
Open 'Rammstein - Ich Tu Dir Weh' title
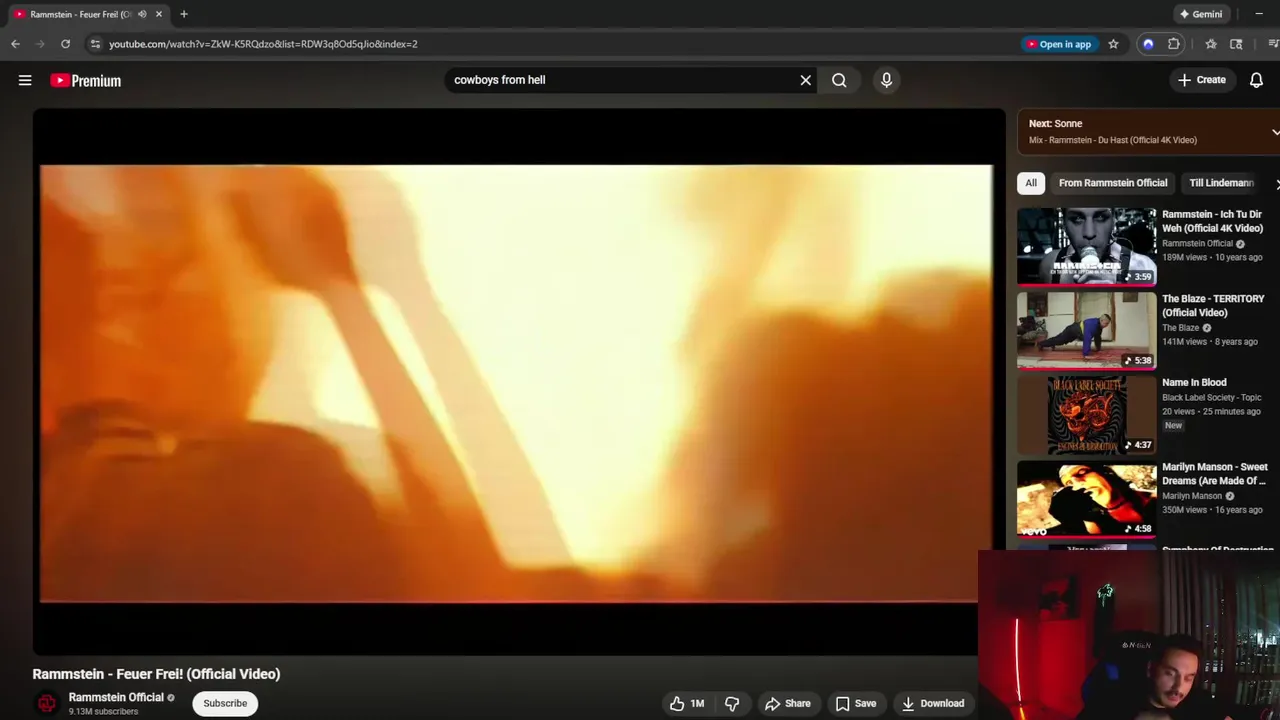coord(1212,221)
